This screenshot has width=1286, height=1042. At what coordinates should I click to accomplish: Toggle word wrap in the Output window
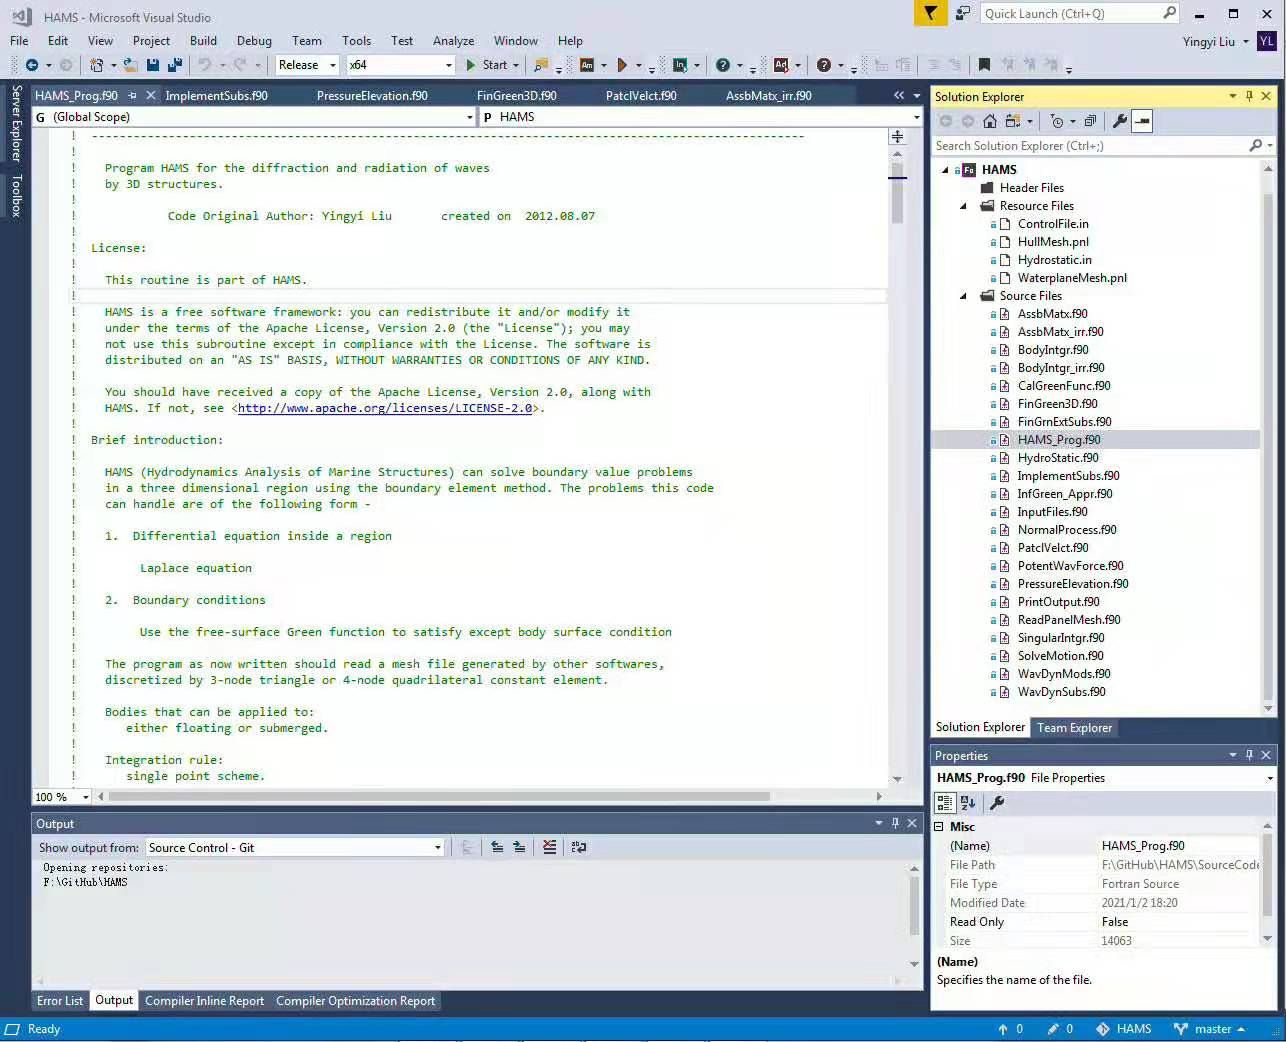point(579,847)
